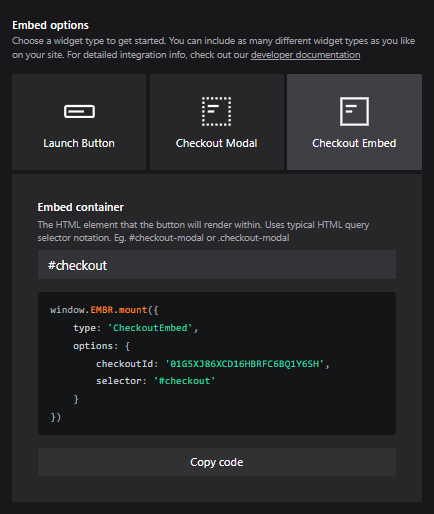Click the closing }) line of snippet
Image resolution: width=434 pixels, height=514 pixels.
[56, 417]
